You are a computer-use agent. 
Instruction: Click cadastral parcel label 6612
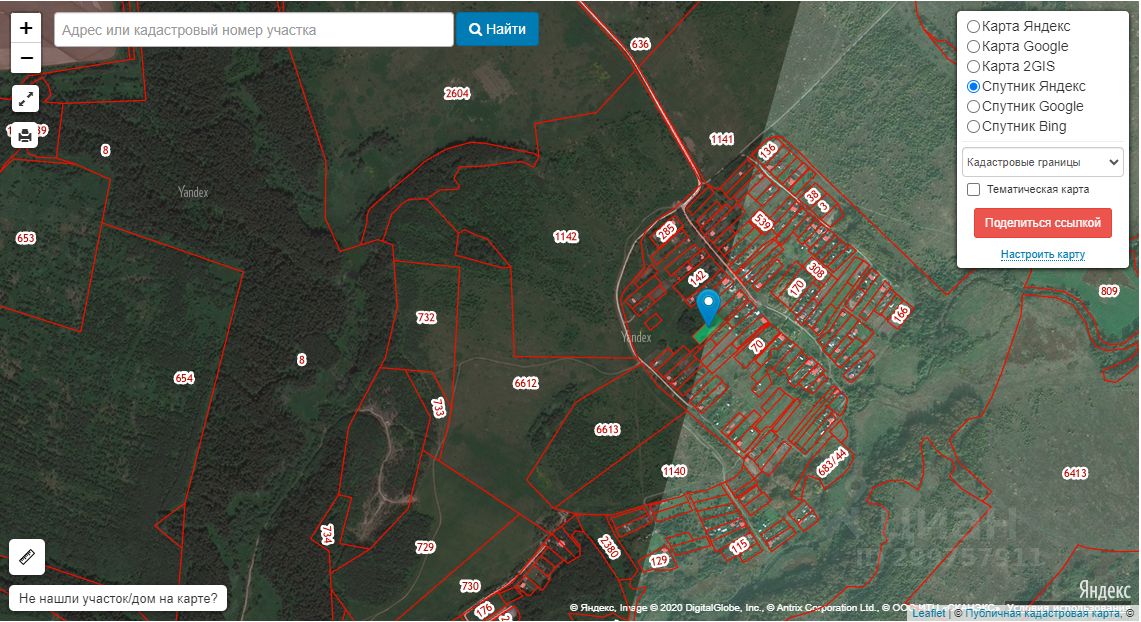[x=525, y=383]
